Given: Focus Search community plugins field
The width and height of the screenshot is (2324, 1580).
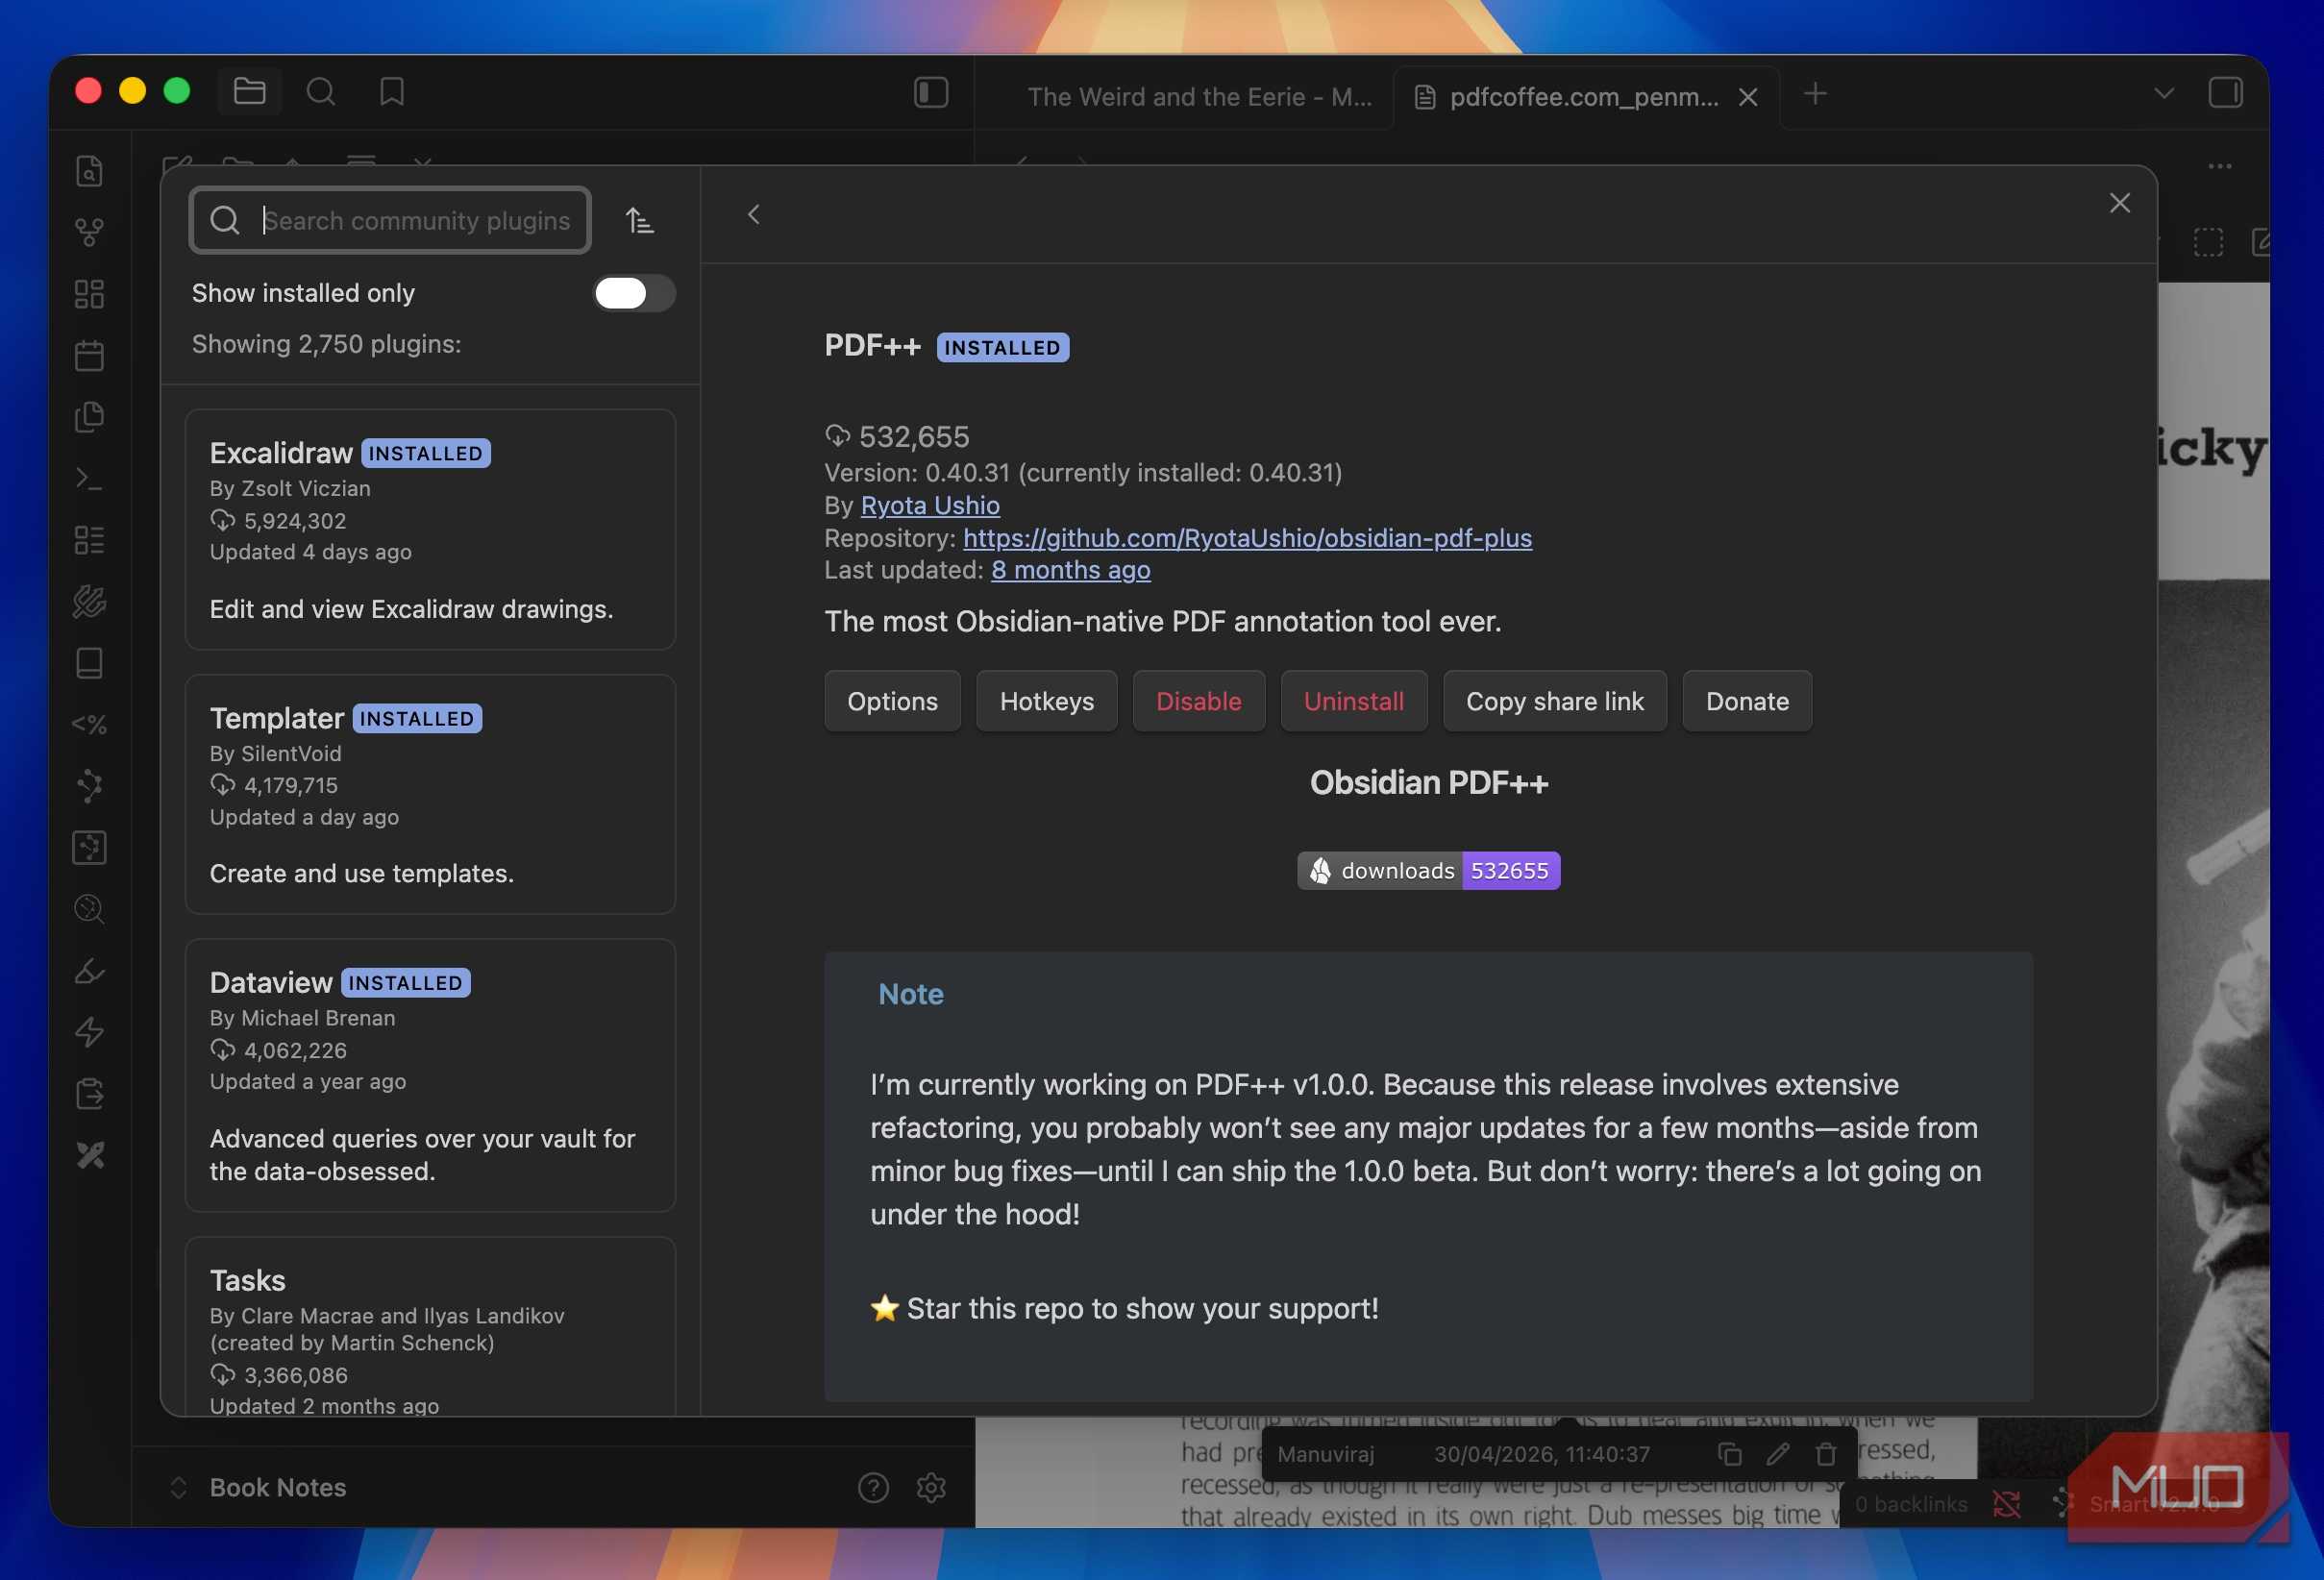Looking at the screenshot, I should click(x=390, y=220).
